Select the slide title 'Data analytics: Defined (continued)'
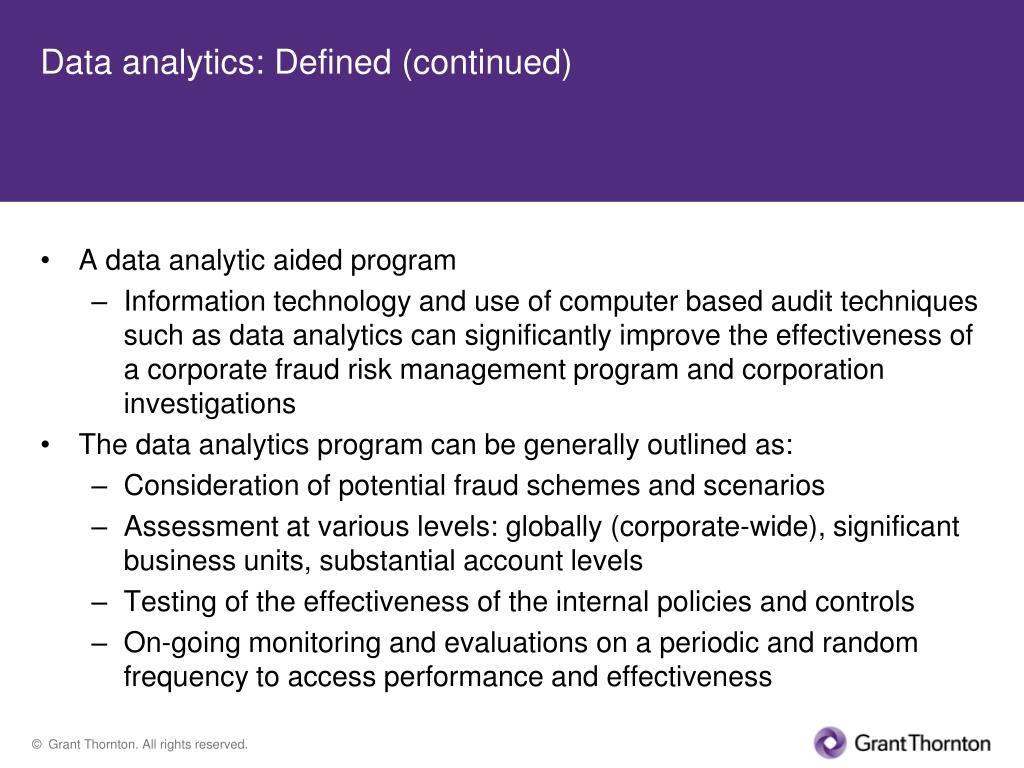 pos(306,63)
